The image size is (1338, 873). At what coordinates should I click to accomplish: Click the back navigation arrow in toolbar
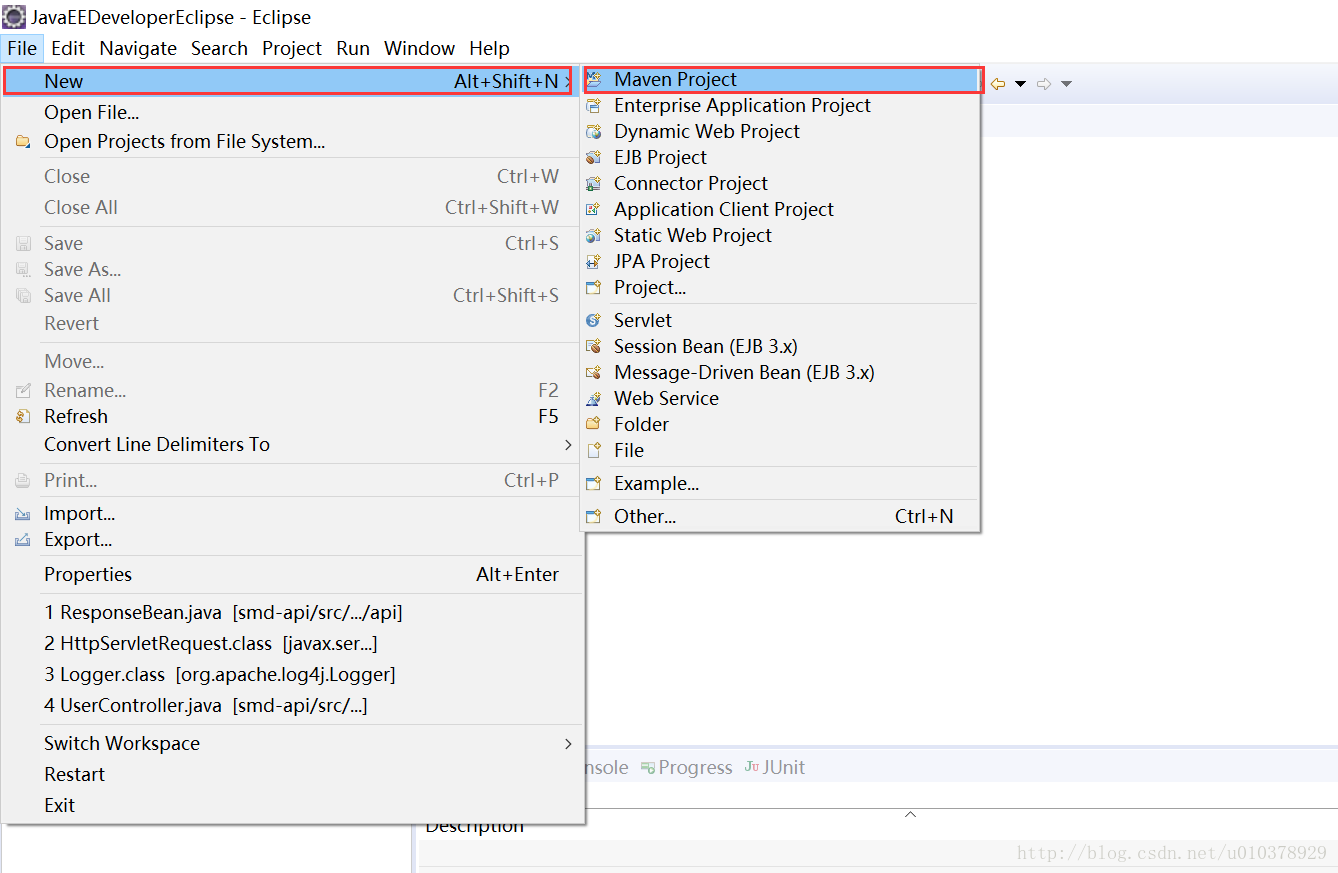click(998, 84)
